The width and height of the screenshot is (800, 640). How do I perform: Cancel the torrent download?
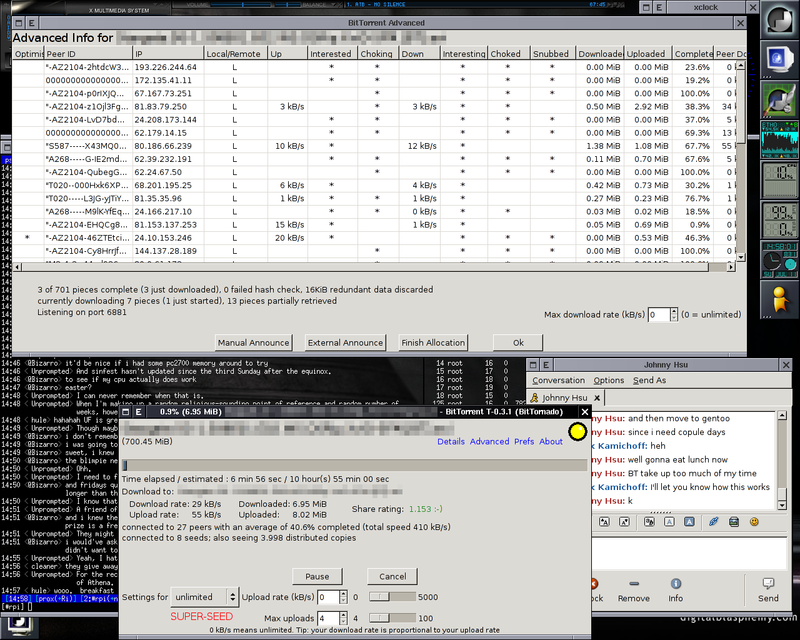(393, 576)
